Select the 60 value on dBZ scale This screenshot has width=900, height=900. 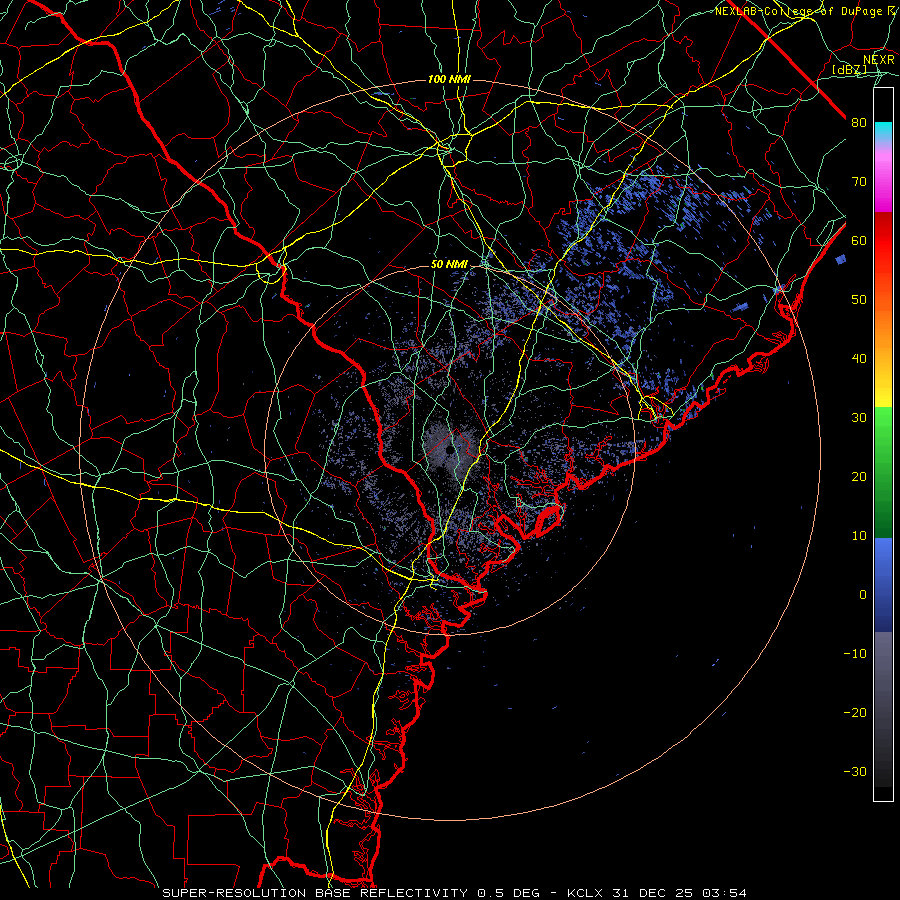pos(859,240)
